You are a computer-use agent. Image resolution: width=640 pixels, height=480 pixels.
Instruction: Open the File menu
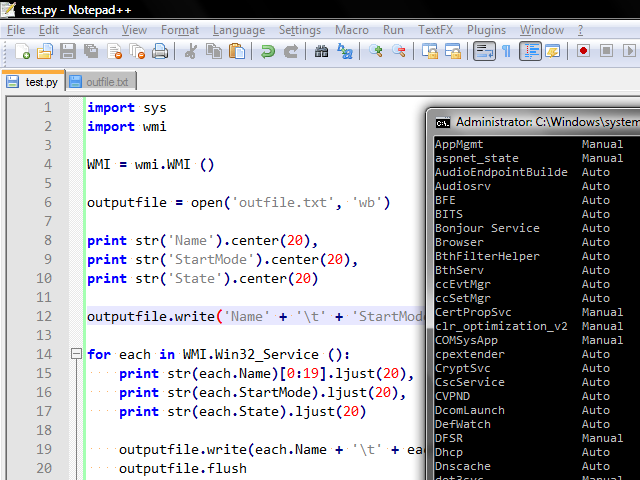tap(16, 30)
